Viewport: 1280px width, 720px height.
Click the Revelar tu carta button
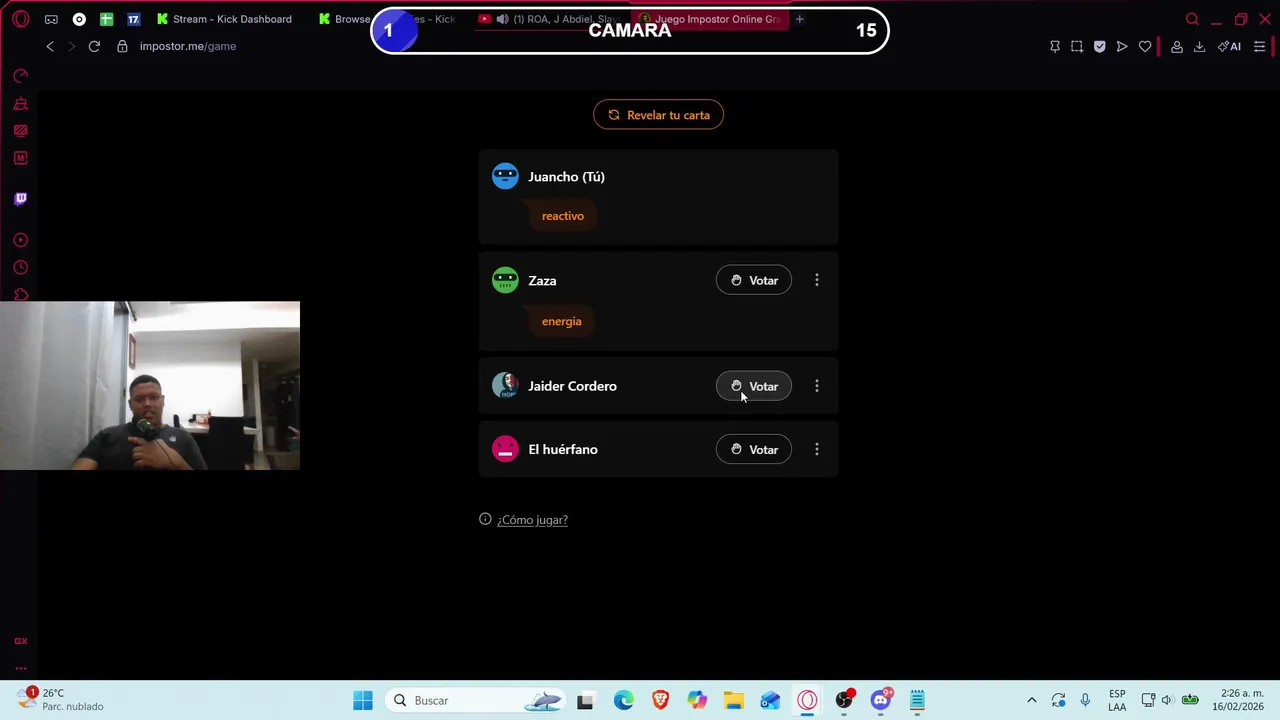point(658,115)
